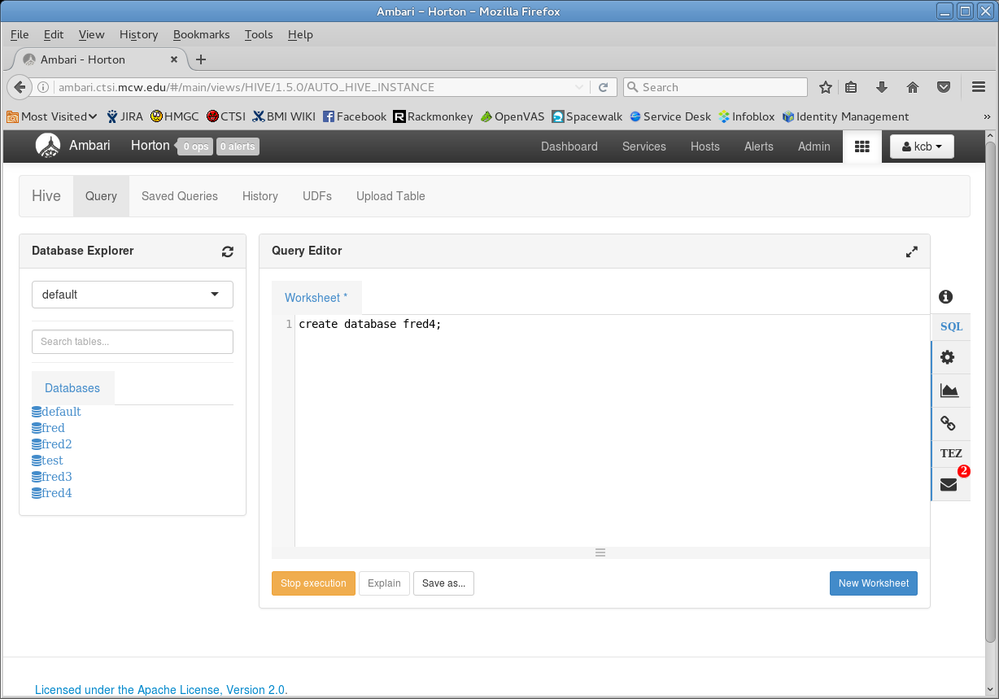Click the Firefox Search box
This screenshot has width=999, height=699.
(715, 87)
